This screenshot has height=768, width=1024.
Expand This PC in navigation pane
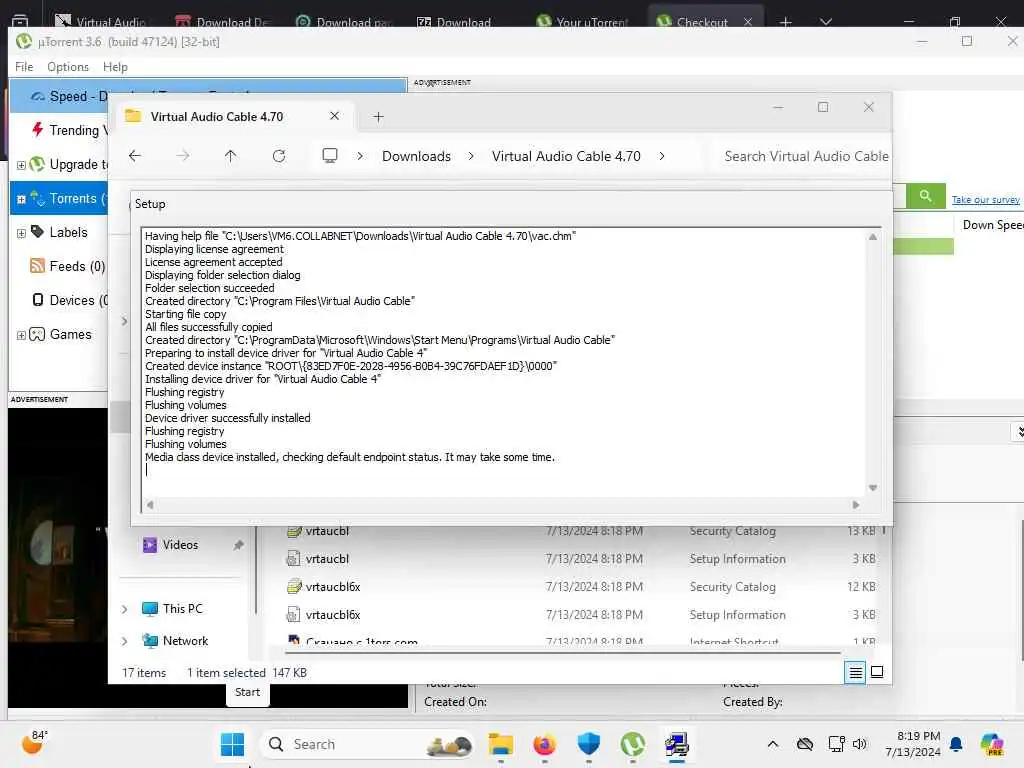pos(125,609)
